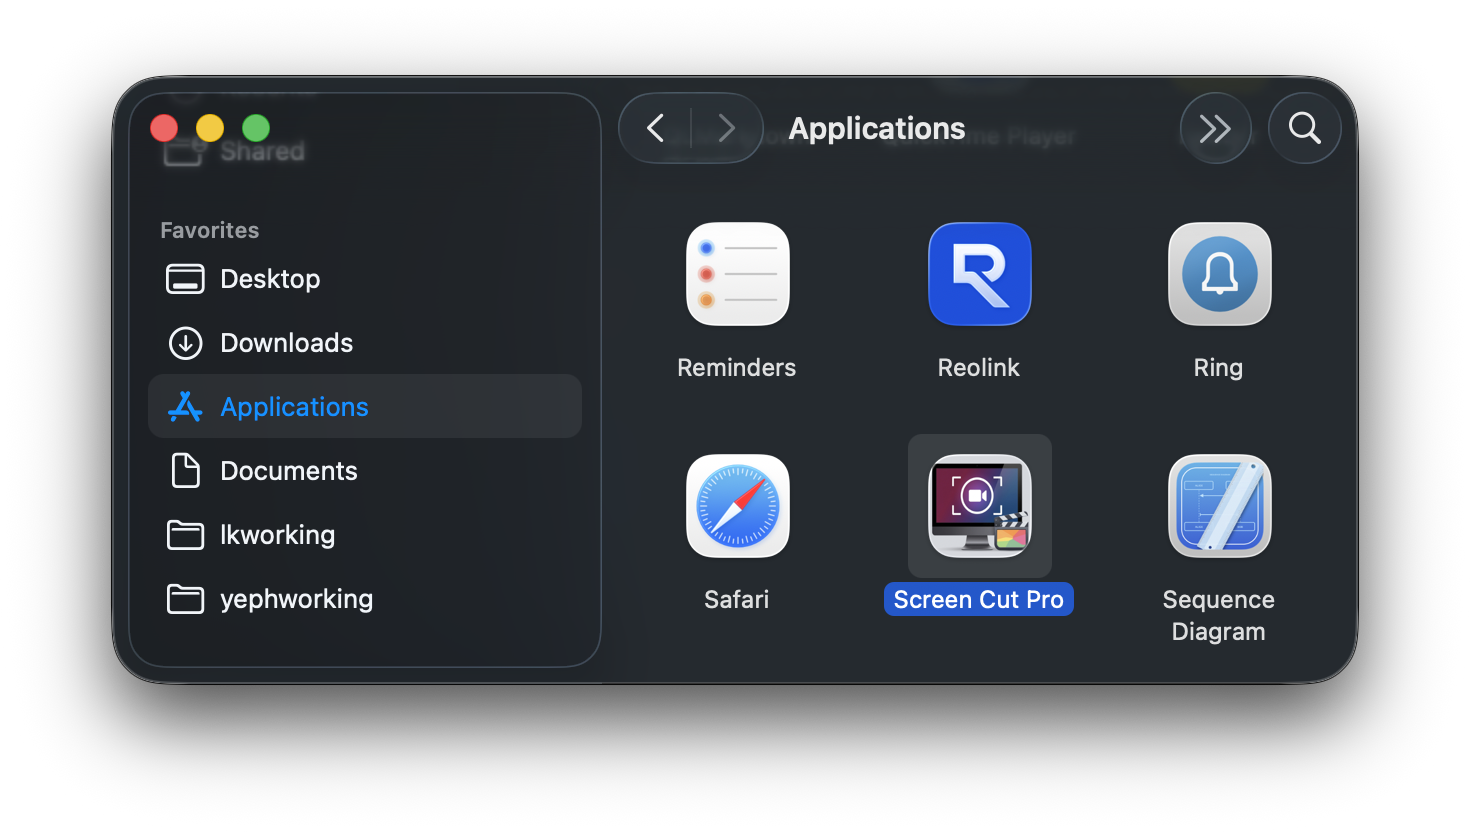The width and height of the screenshot is (1470, 832).
Task: Open the yephworking folder in sidebar
Action: click(x=364, y=599)
